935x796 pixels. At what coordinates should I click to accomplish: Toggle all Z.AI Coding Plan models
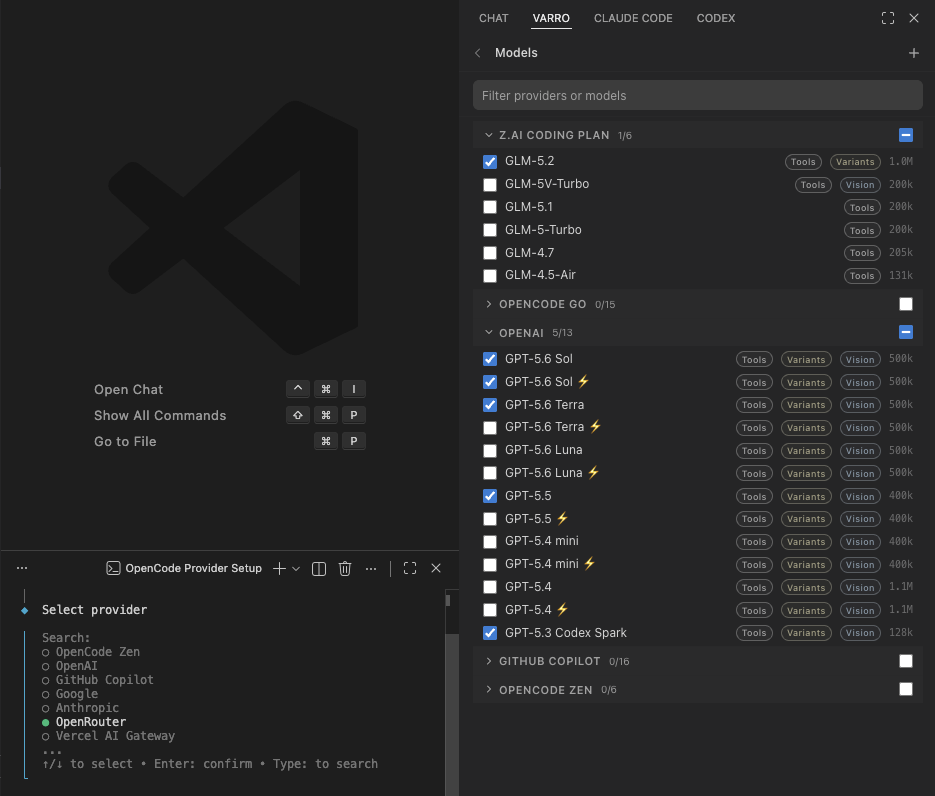pyautogui.click(x=905, y=135)
